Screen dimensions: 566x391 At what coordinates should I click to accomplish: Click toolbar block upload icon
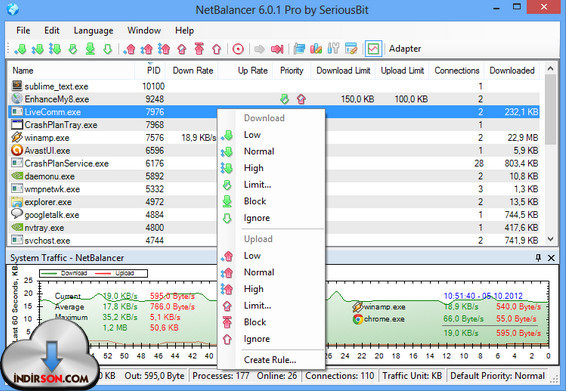click(x=199, y=49)
